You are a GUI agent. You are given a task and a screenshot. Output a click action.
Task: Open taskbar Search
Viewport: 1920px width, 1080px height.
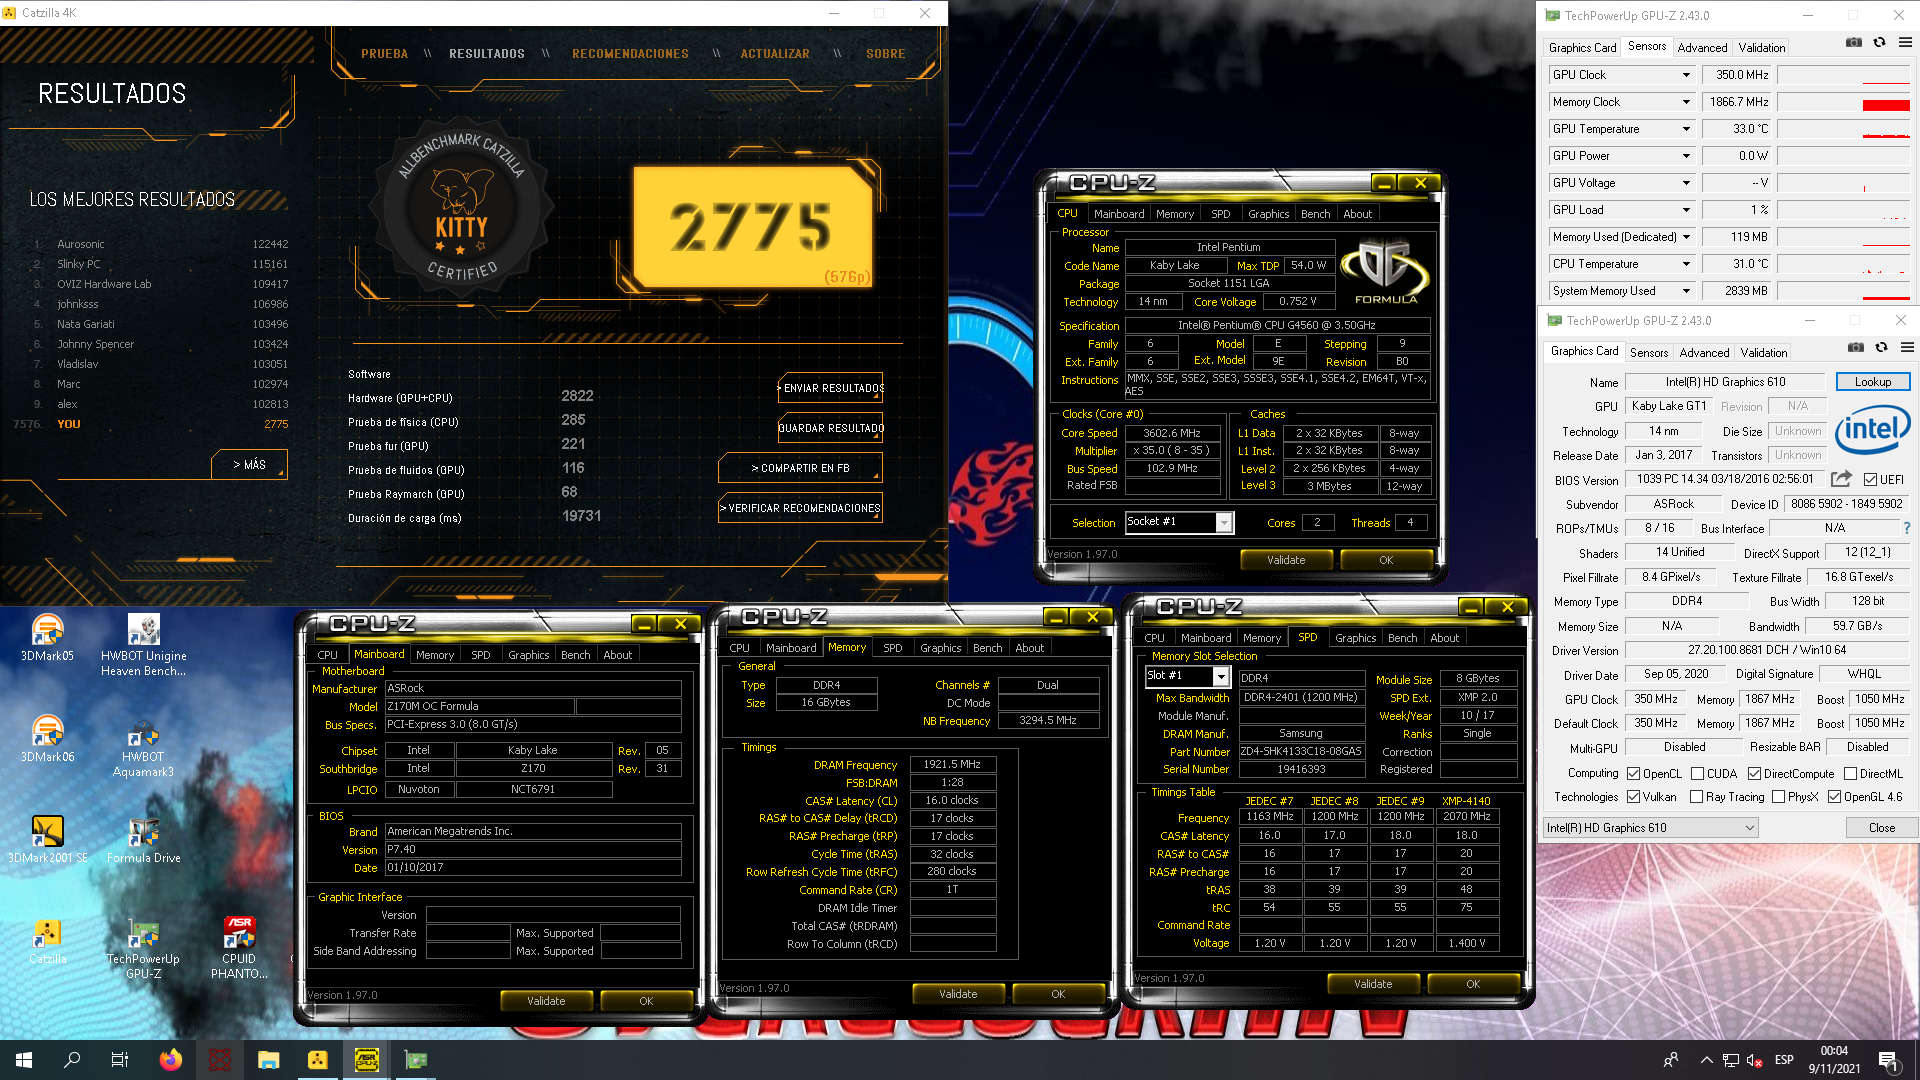tap(72, 1060)
